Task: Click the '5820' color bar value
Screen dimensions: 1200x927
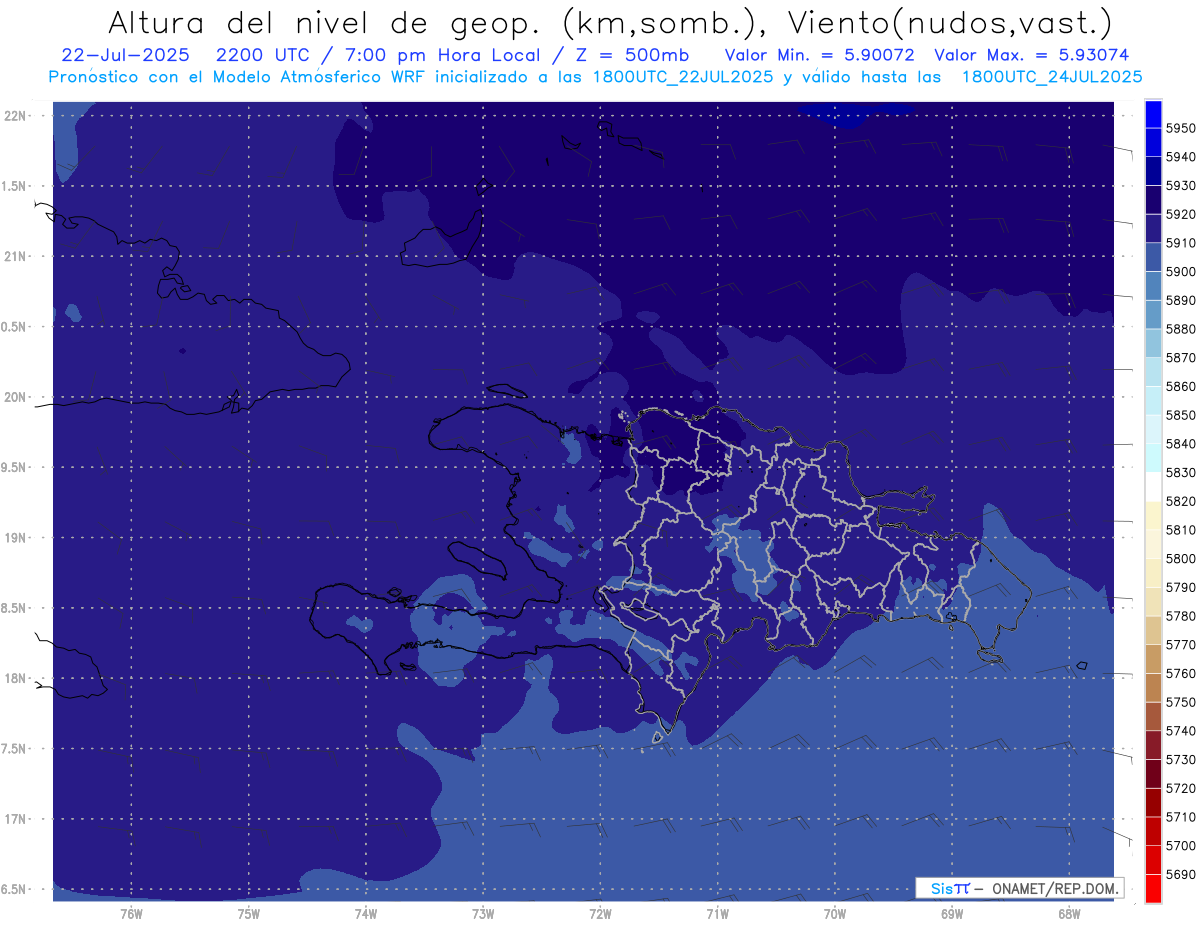Action: pos(1181,501)
